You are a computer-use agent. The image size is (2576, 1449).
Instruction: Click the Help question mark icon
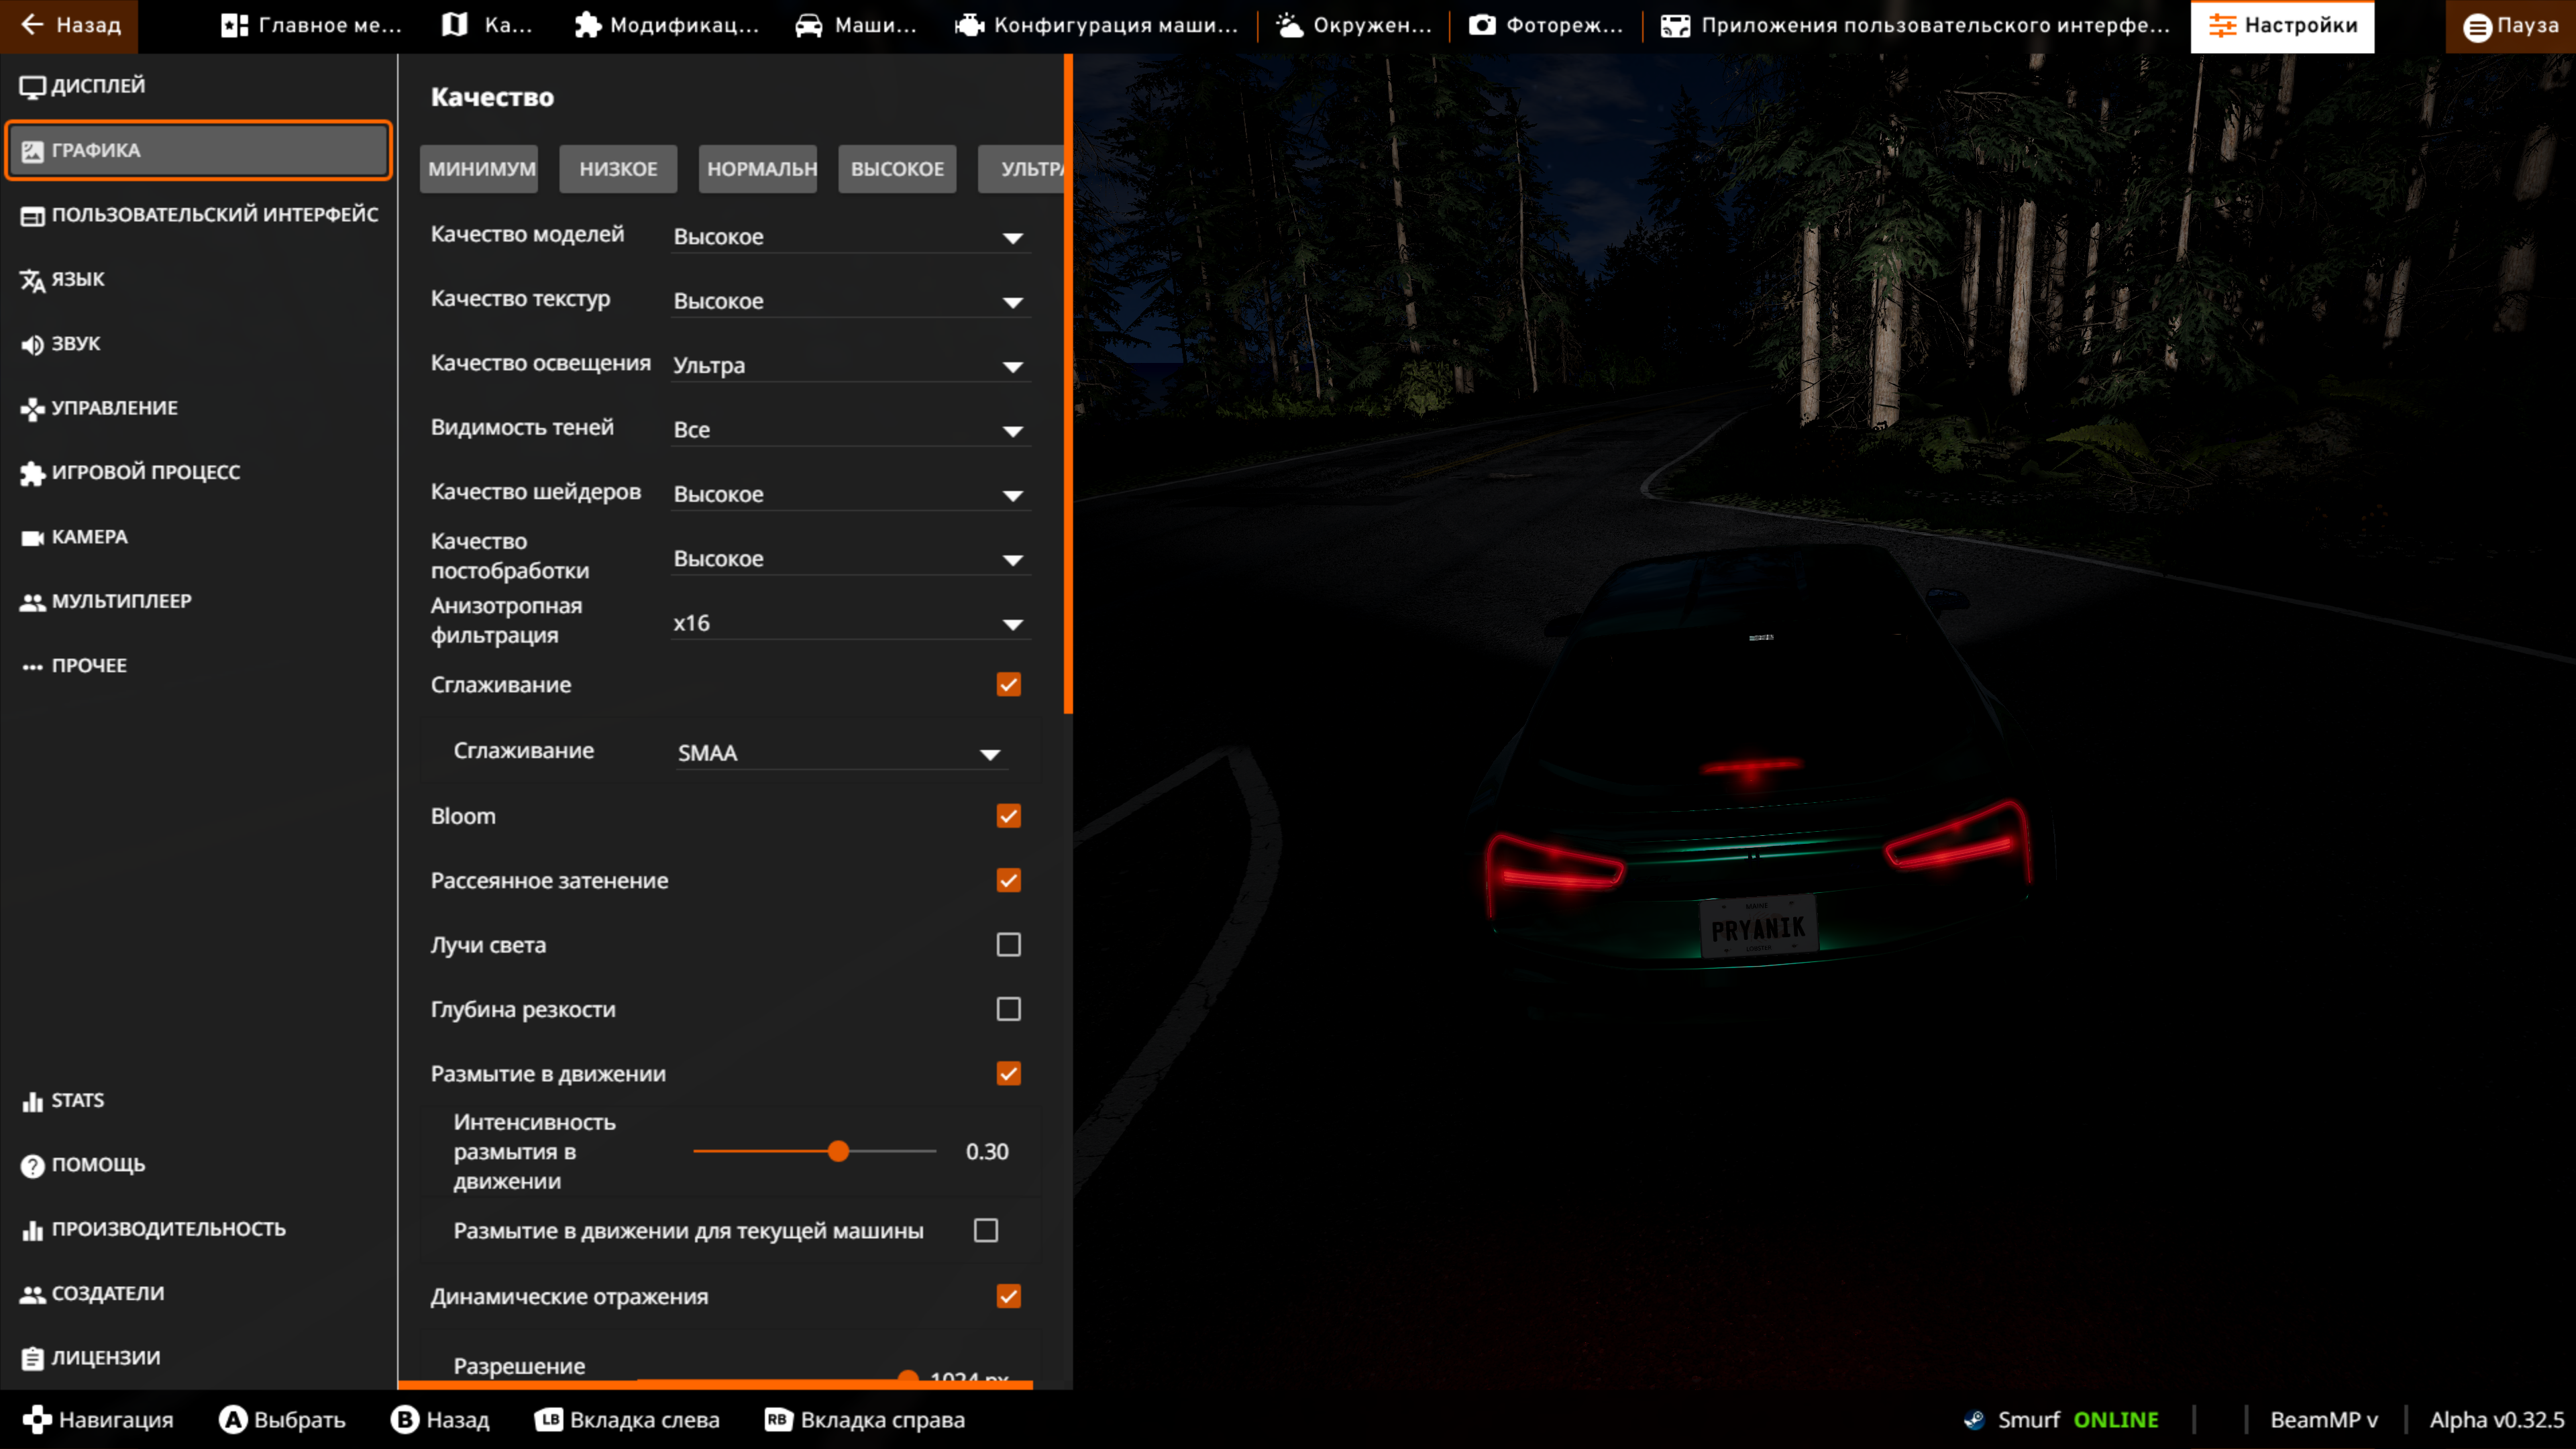click(32, 1166)
